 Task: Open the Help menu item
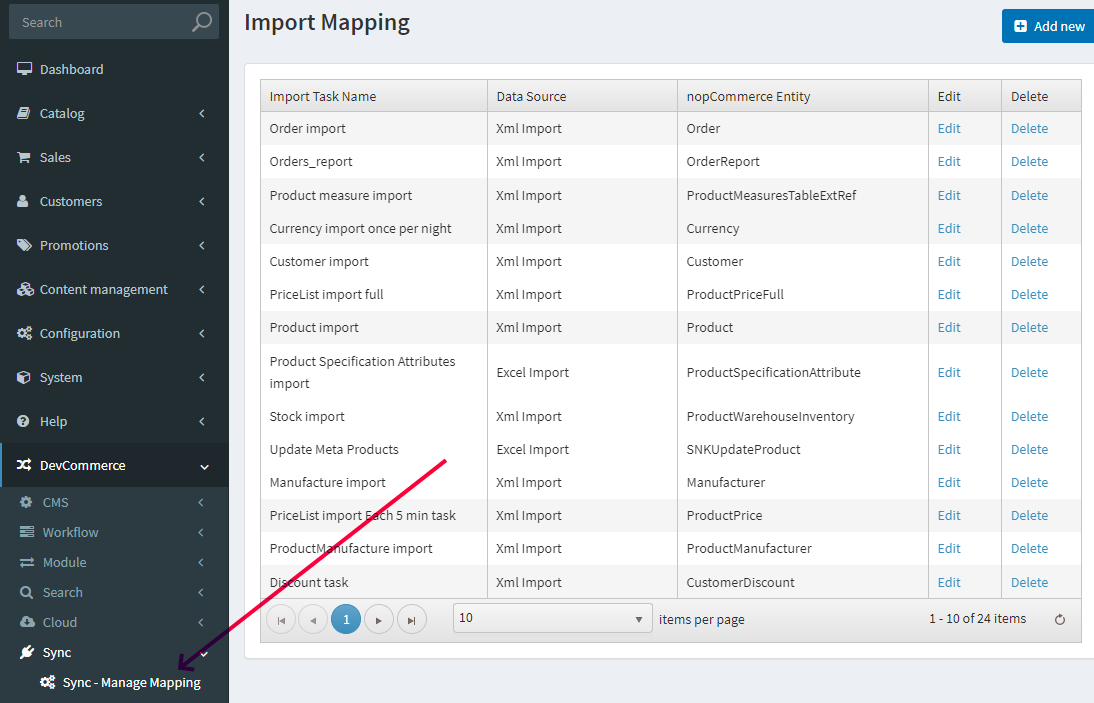click(114, 421)
